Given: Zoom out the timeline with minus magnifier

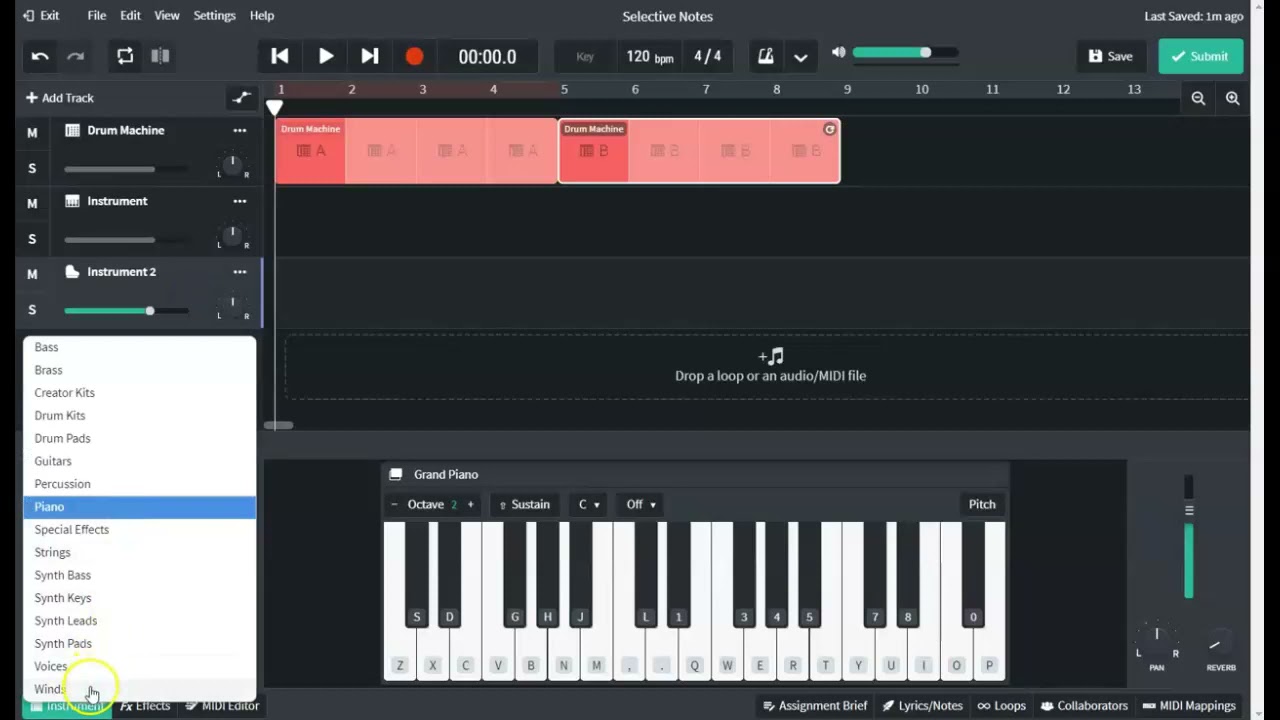Looking at the screenshot, I should click(x=1198, y=98).
